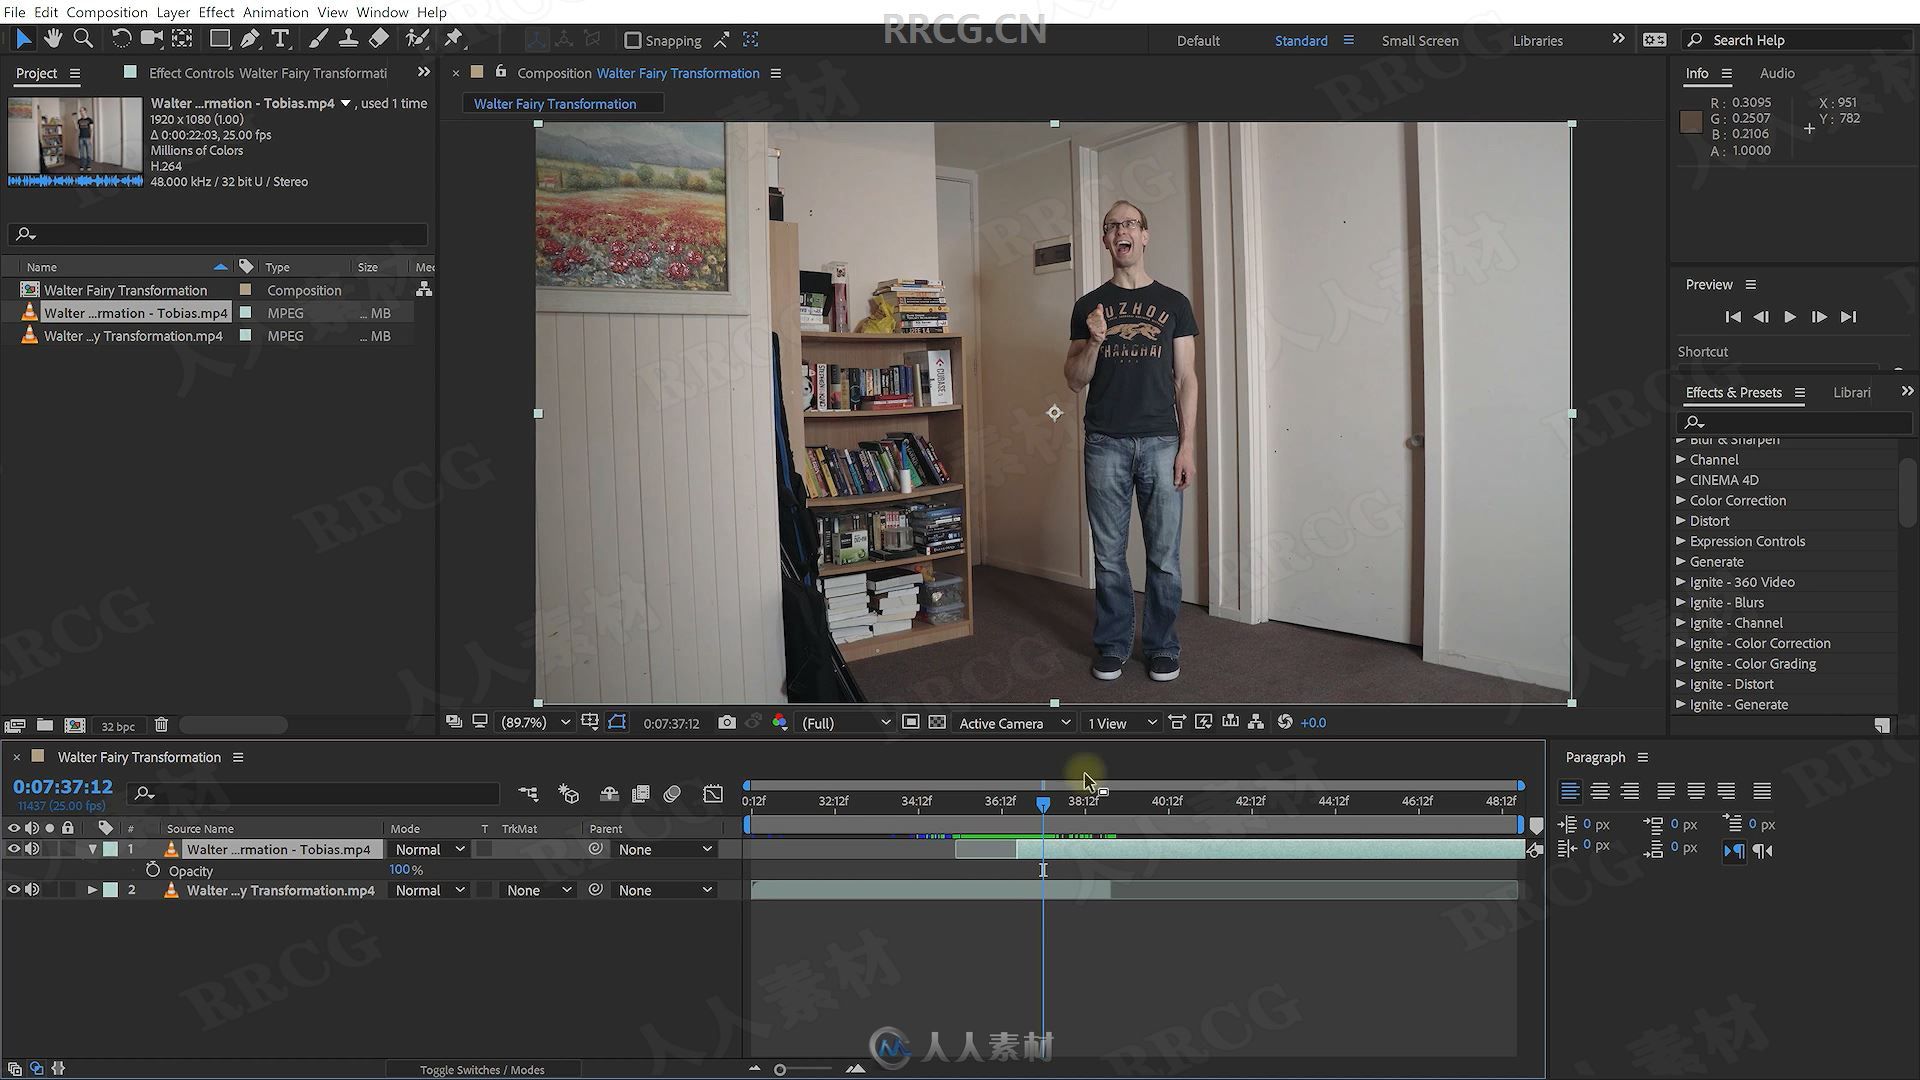
Task: Select the Eraser tool
Action: (x=379, y=39)
